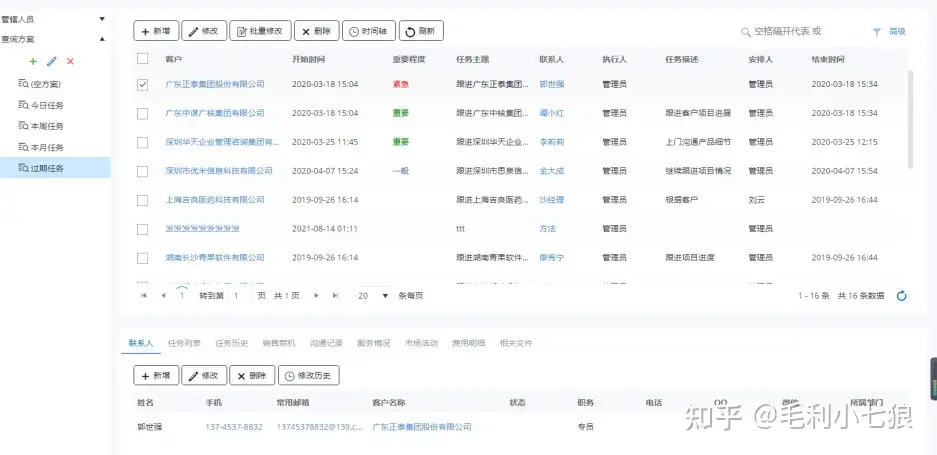Check the 湖南长沙青果软件有限公司 row checkbox
This screenshot has width=937, height=455.
tap(142, 258)
